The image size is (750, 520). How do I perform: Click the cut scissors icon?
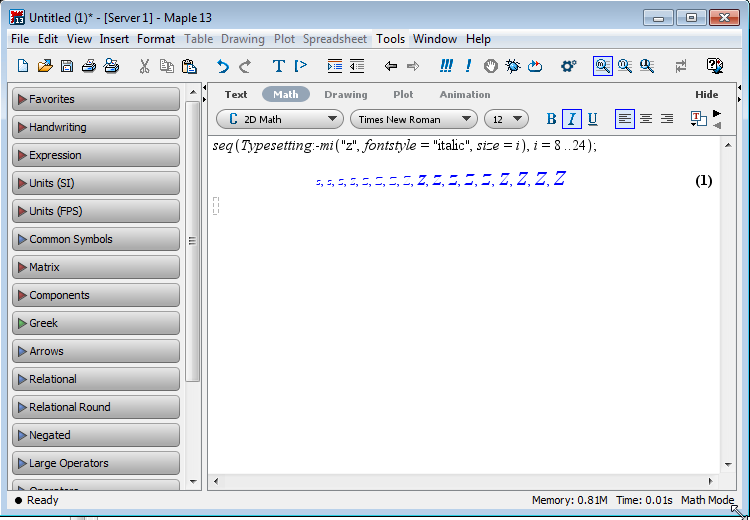(x=144, y=66)
